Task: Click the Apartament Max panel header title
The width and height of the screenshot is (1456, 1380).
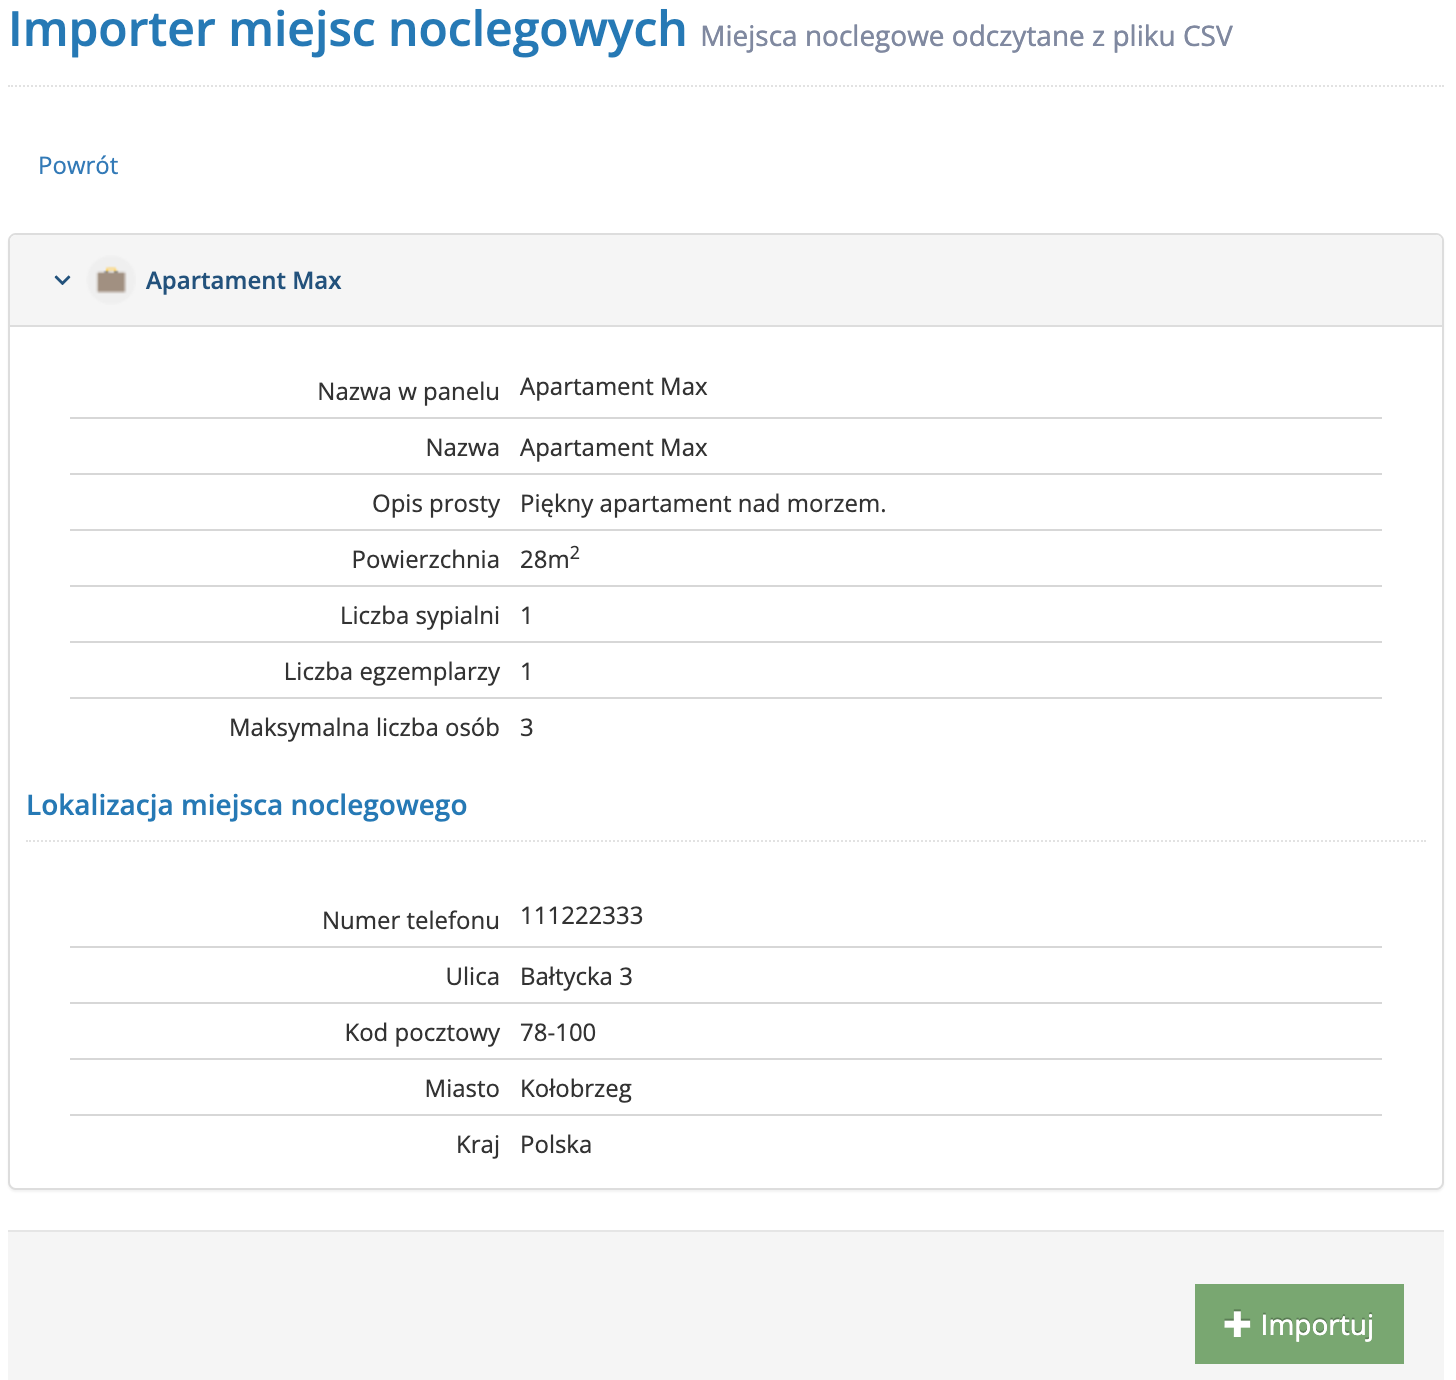Action: 243,281
